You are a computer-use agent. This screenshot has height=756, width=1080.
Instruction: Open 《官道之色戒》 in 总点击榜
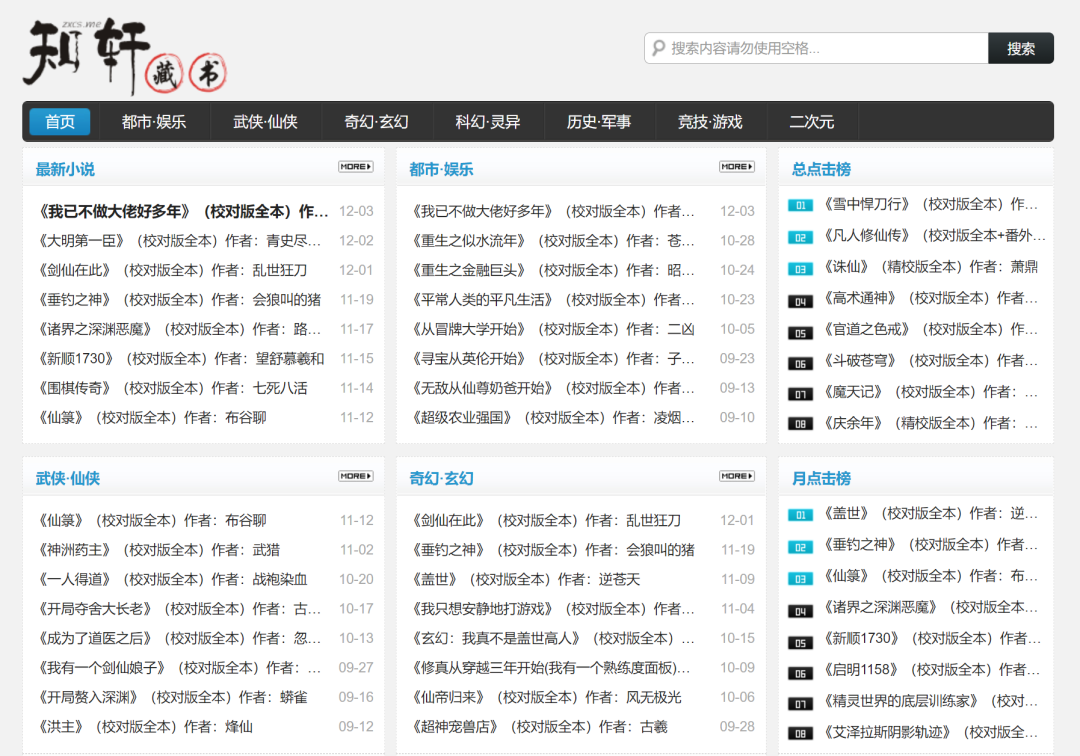pos(931,330)
